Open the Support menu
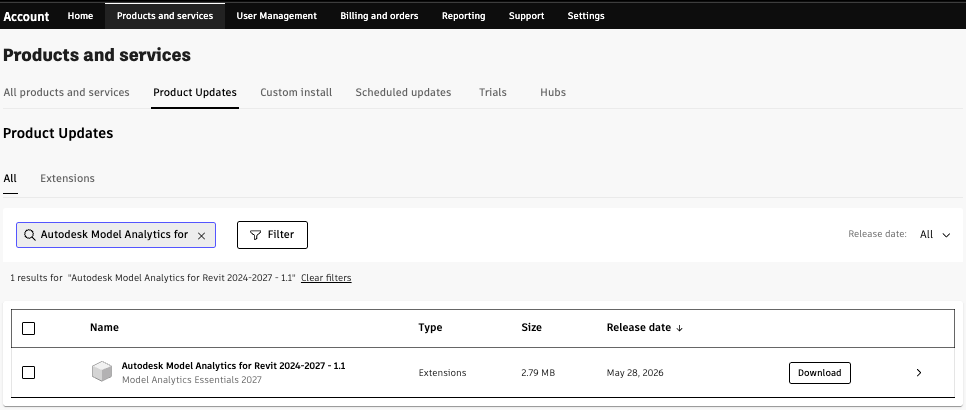Viewport: 966px width, 410px height. coord(526,16)
